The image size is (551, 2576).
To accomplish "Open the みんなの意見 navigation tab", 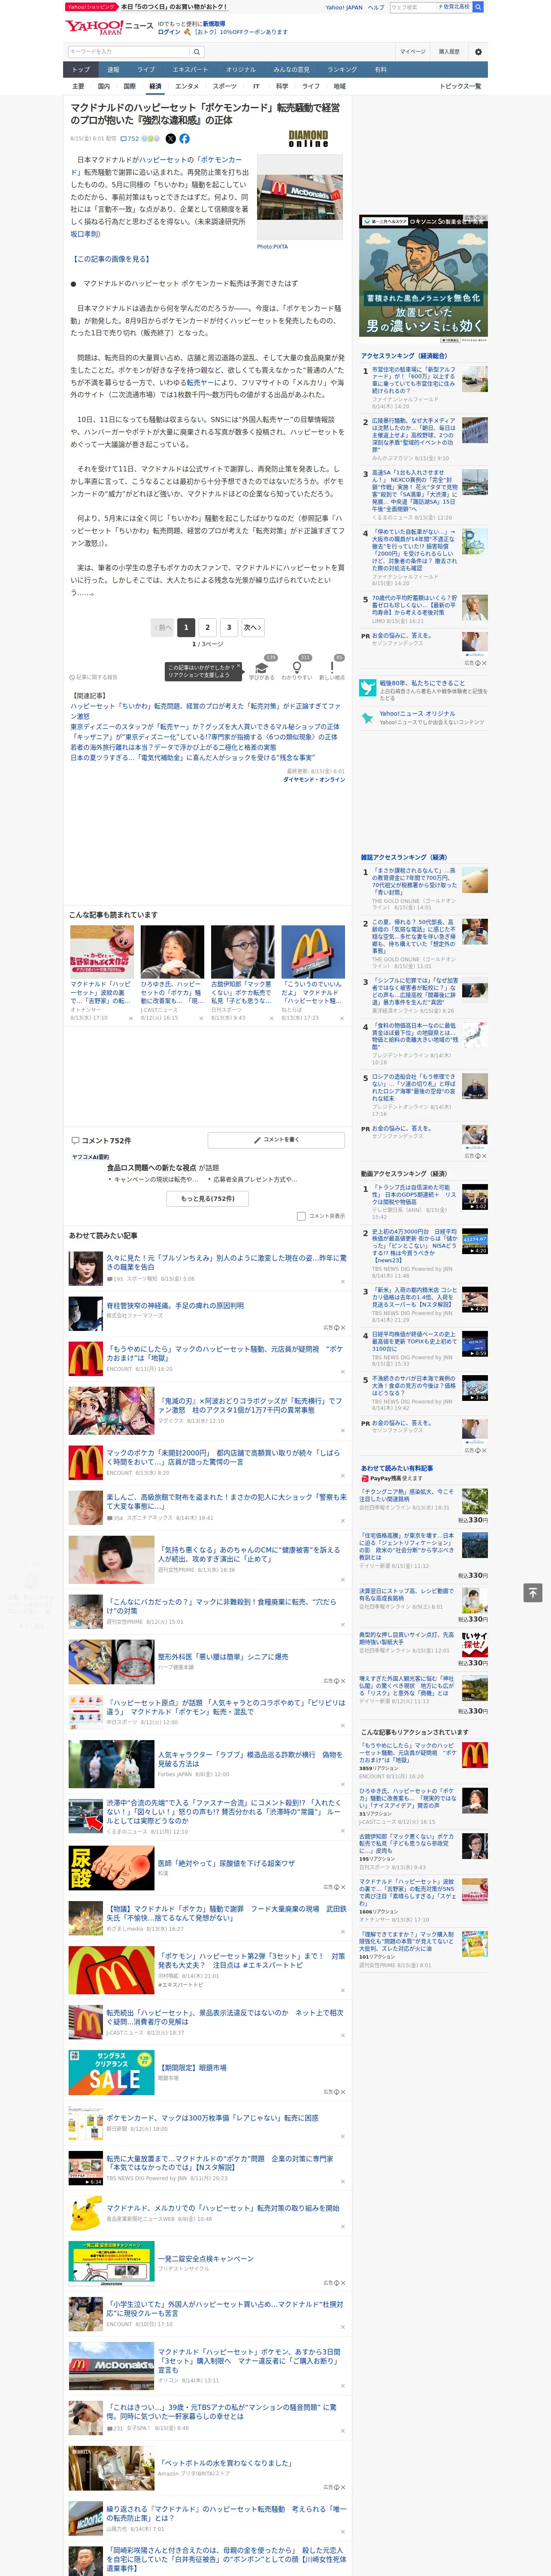I will coord(291,70).
